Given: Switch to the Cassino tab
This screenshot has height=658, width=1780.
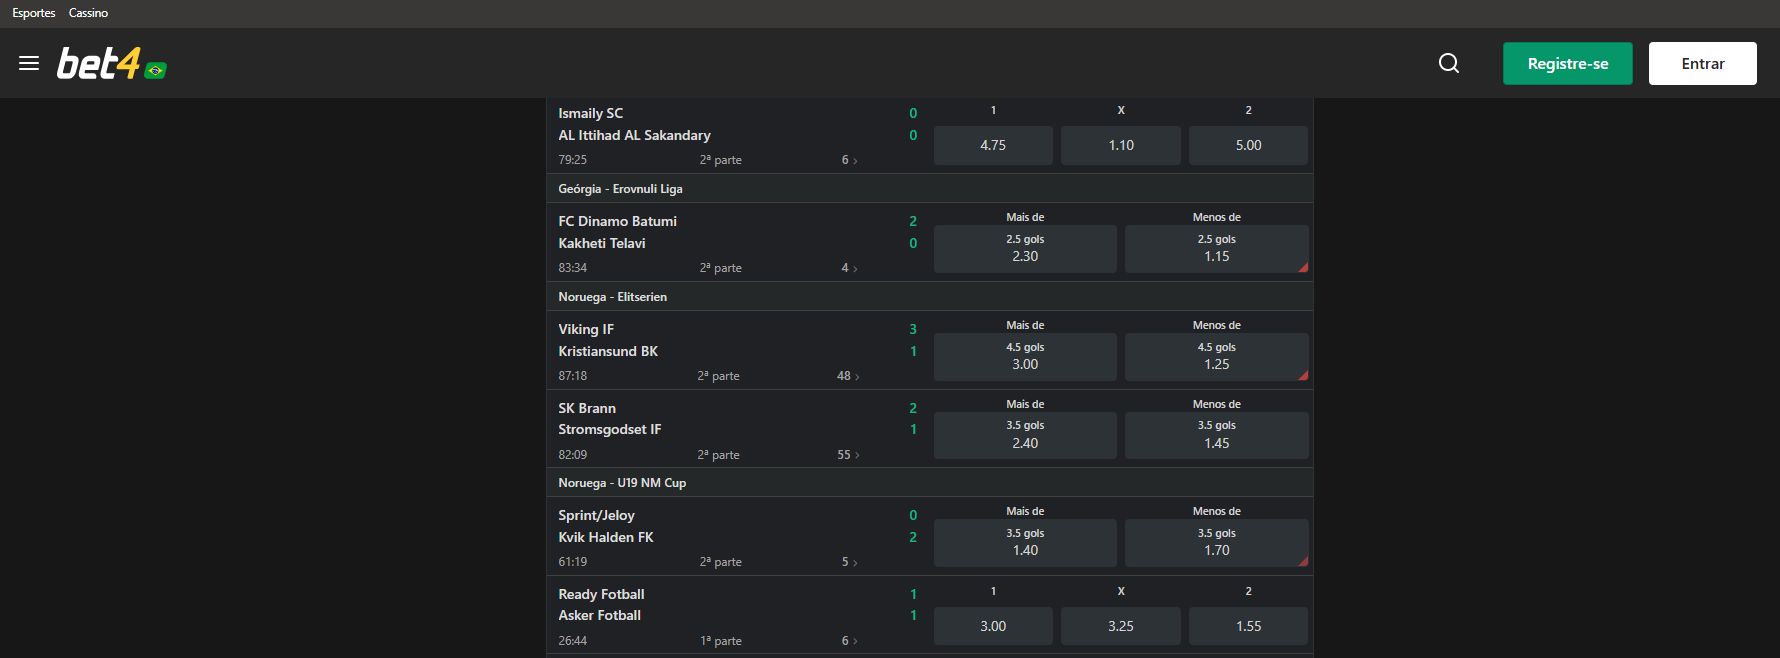Looking at the screenshot, I should (88, 13).
